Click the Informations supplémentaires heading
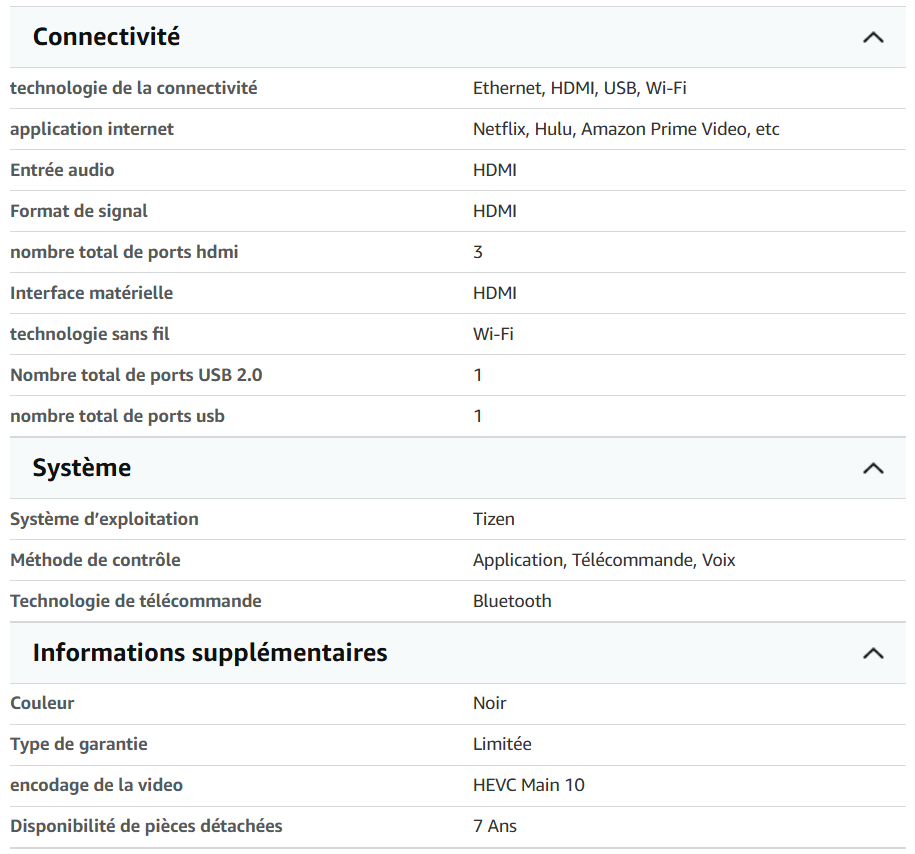The width and height of the screenshot is (915, 854). (209, 653)
